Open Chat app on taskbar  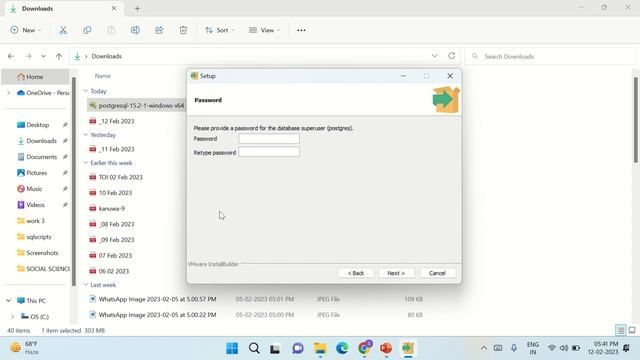[x=298, y=348]
